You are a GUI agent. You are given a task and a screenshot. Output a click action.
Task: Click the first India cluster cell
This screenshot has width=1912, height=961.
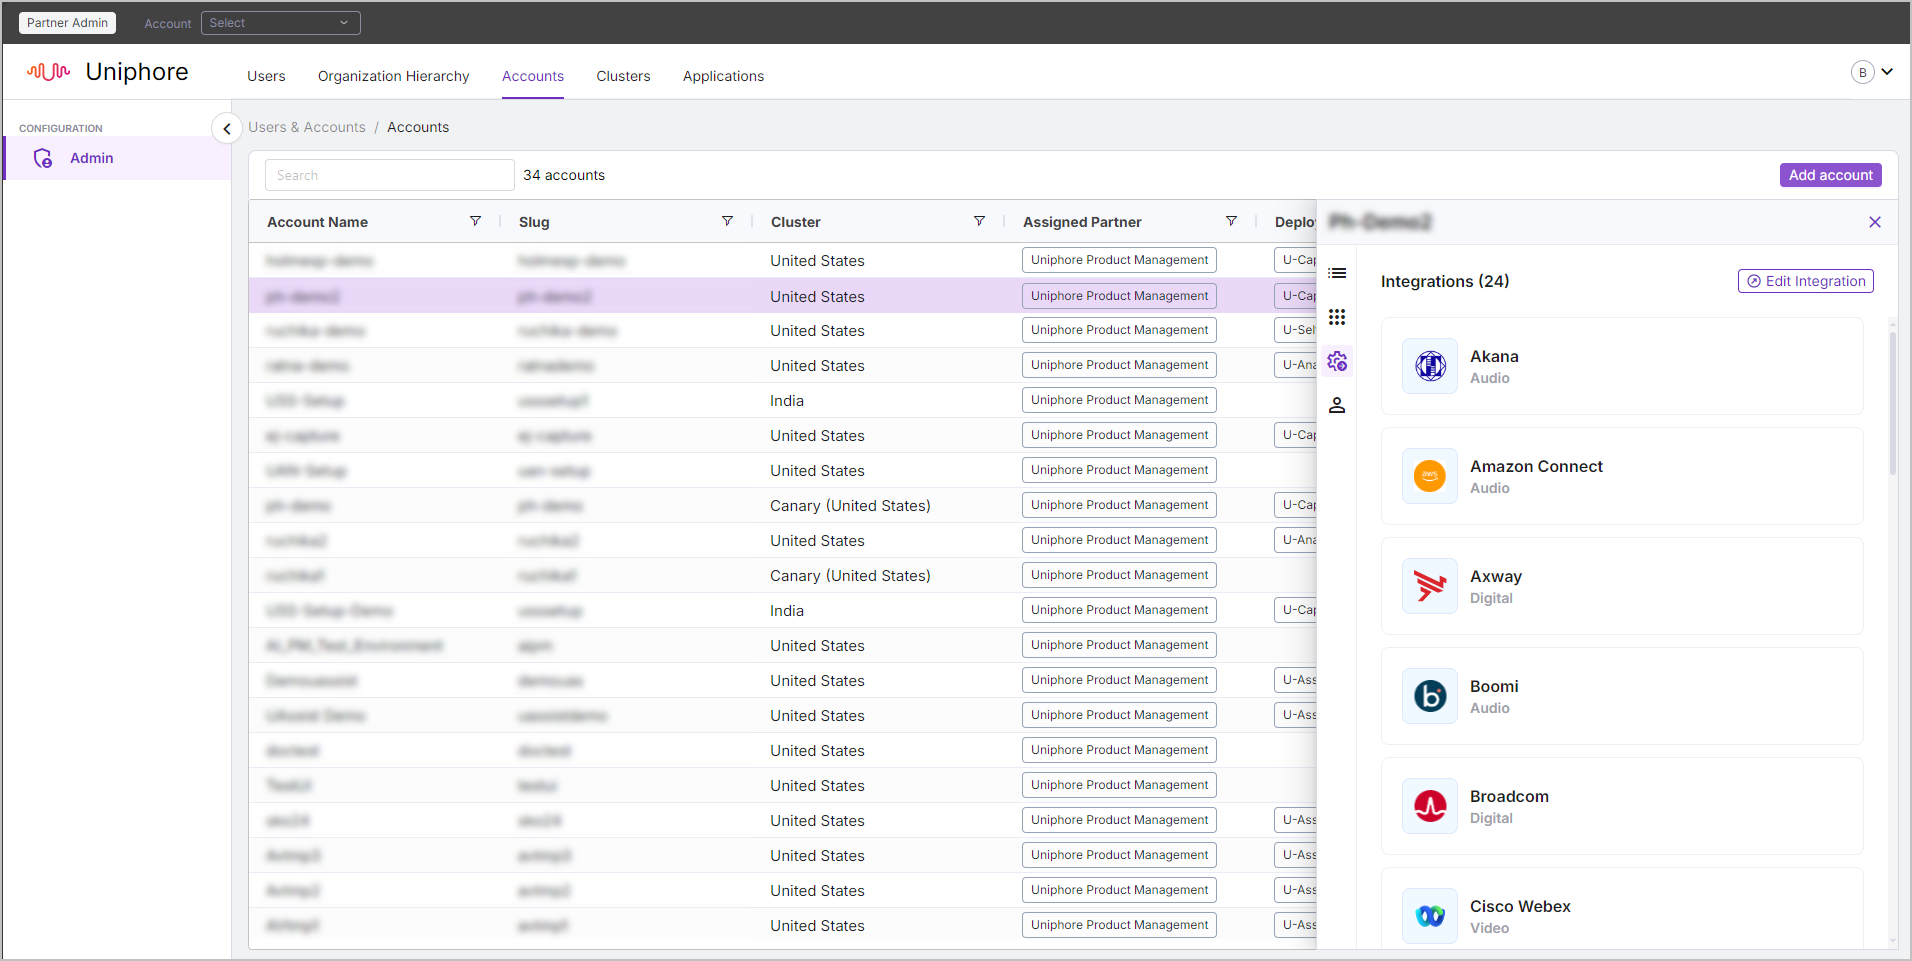(787, 401)
